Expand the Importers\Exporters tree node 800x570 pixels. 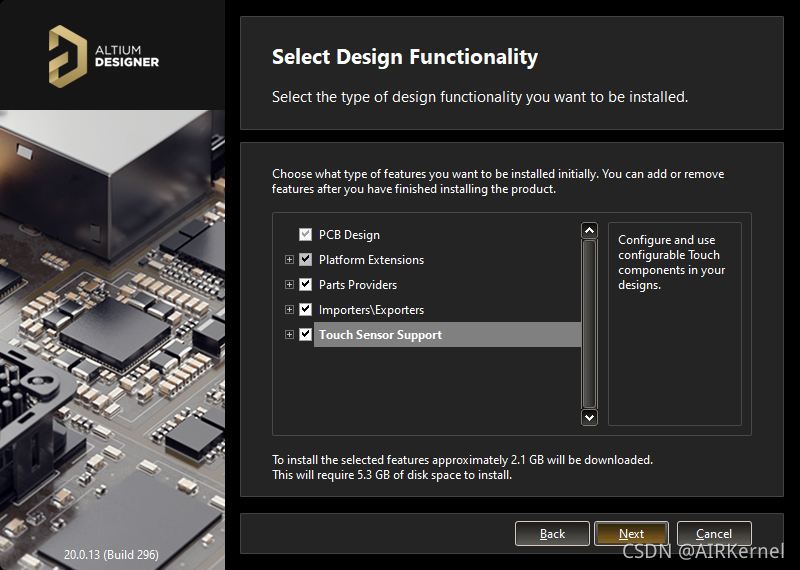coord(290,310)
